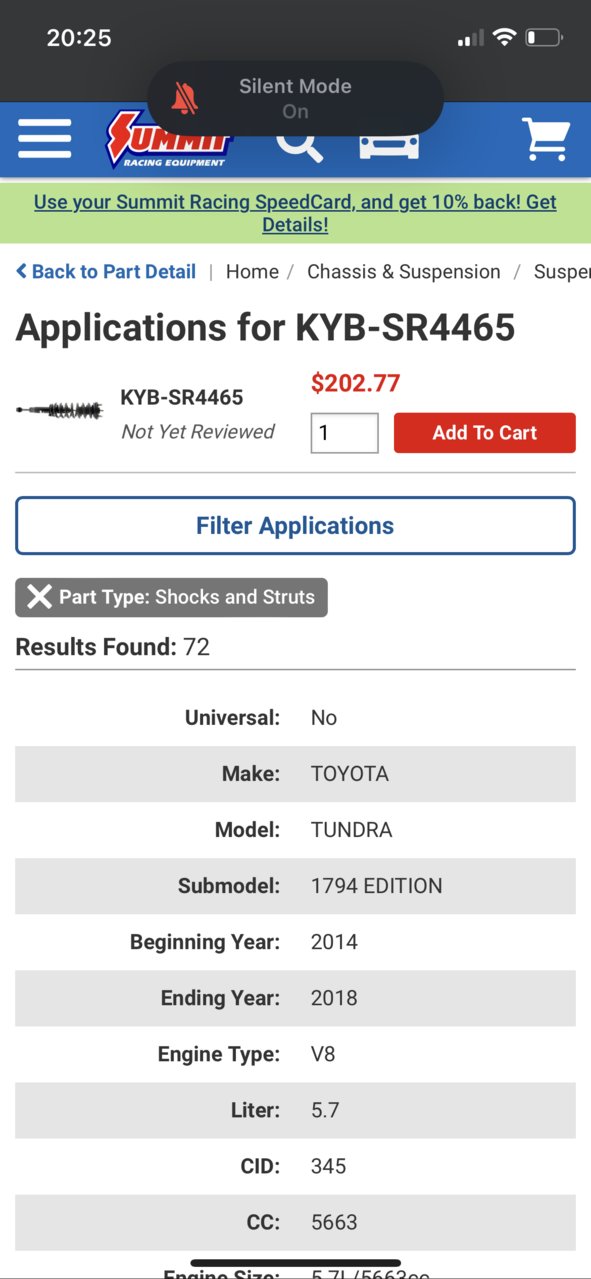Viewport: 591px width, 1279px height.
Task: Select the TUNDRA model row
Action: click(x=295, y=830)
